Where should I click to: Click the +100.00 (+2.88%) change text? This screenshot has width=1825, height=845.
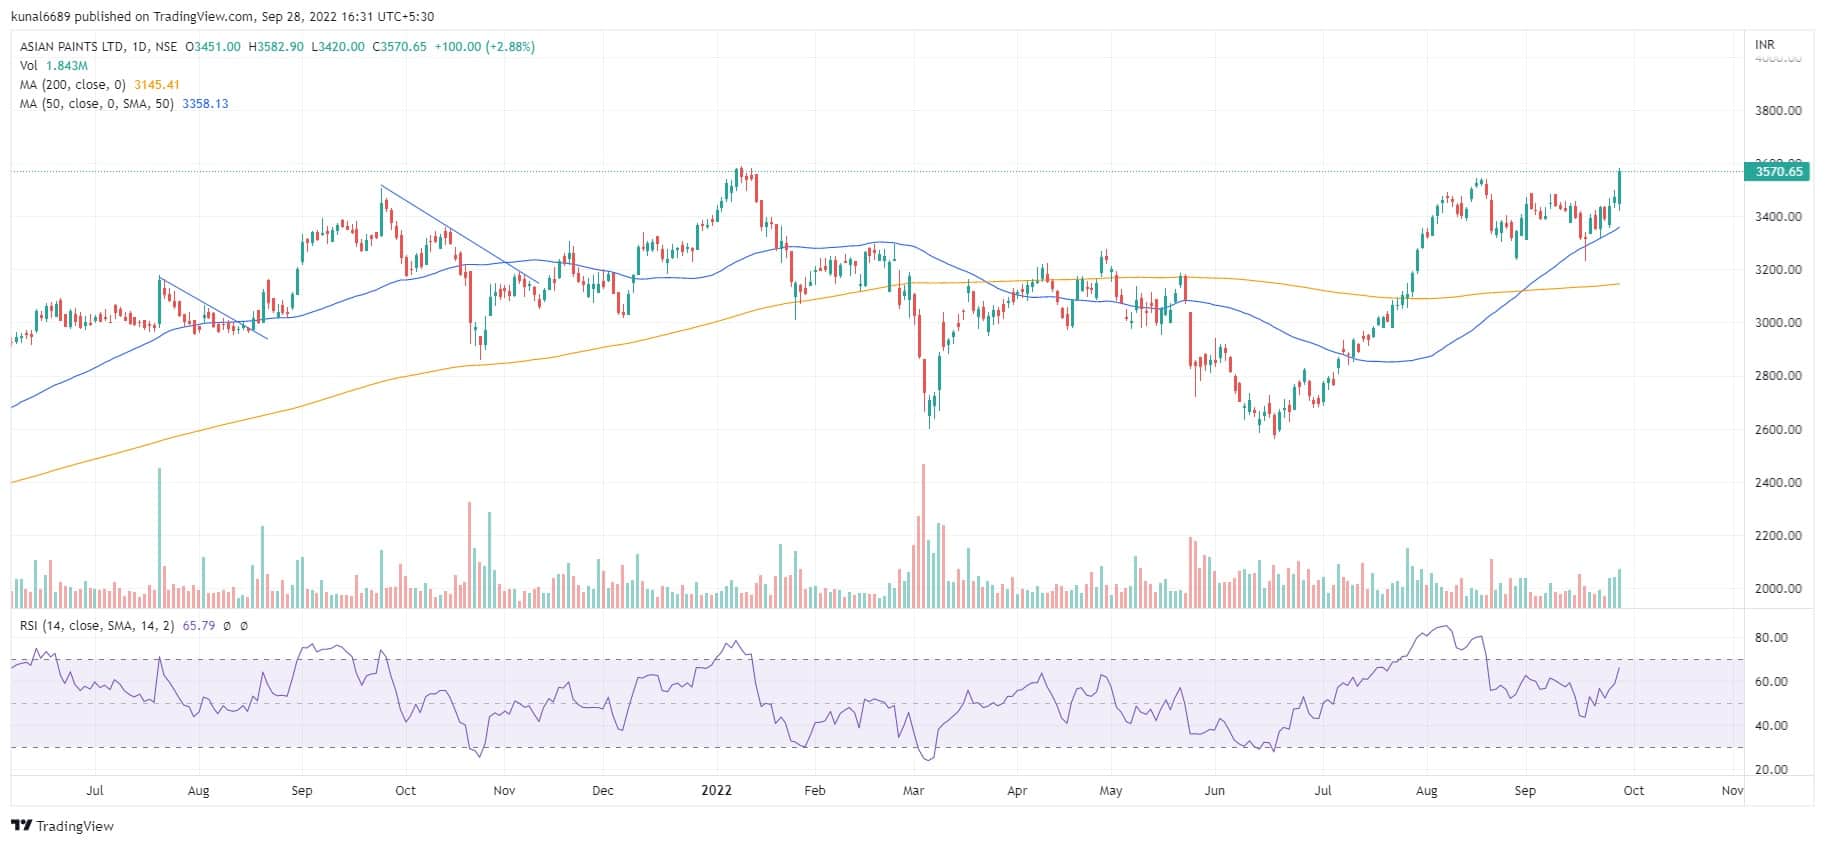485,47
